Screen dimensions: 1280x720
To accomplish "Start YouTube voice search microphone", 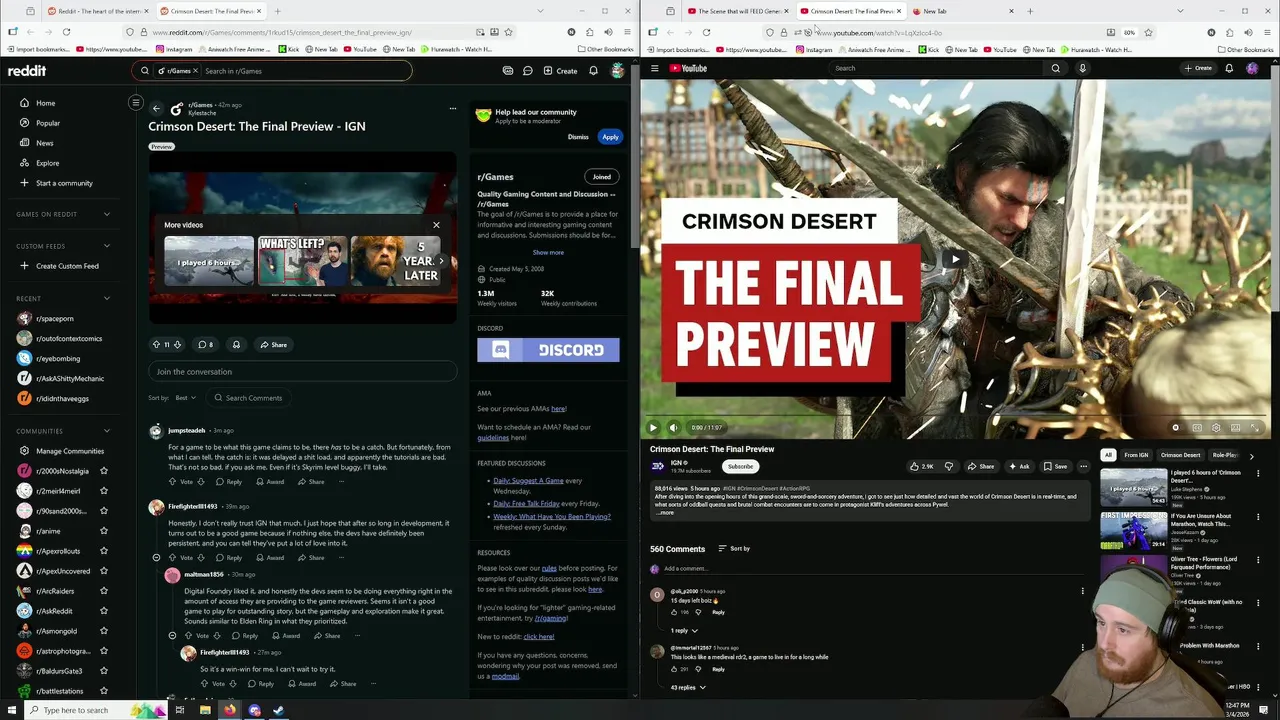I will click(1082, 68).
